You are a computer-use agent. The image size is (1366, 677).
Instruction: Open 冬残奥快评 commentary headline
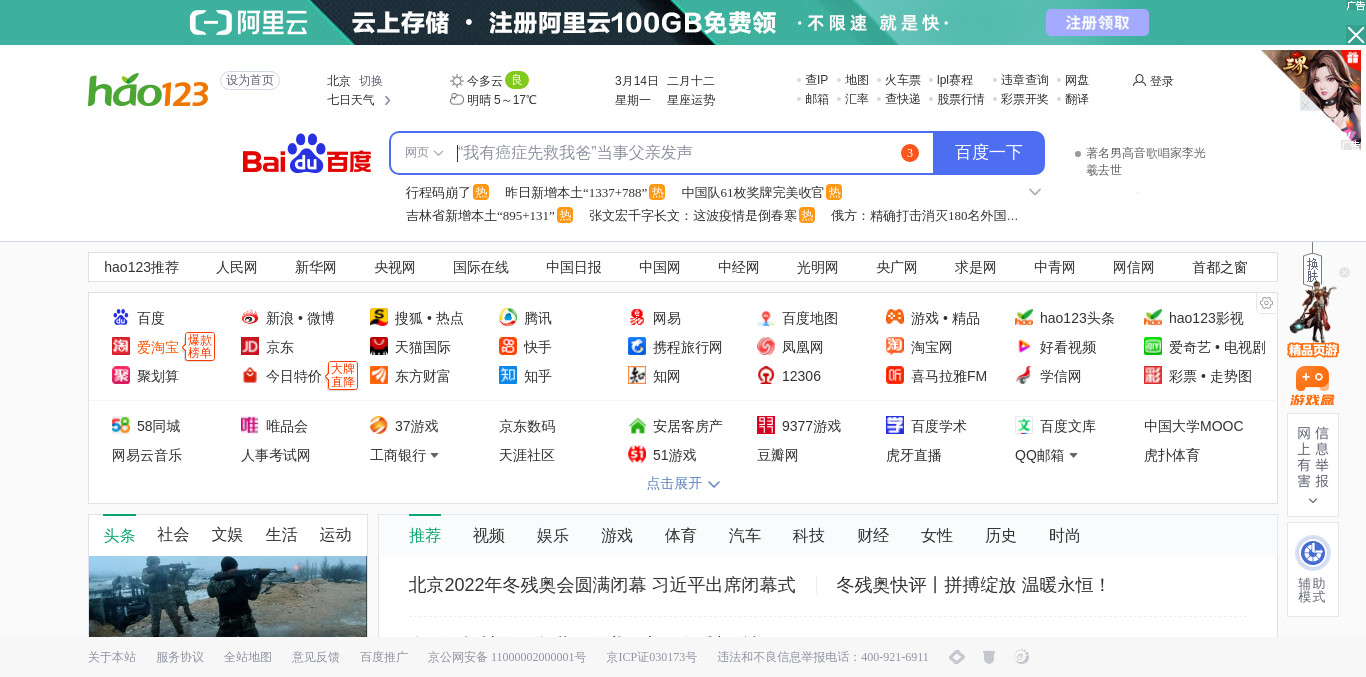[x=973, y=585]
